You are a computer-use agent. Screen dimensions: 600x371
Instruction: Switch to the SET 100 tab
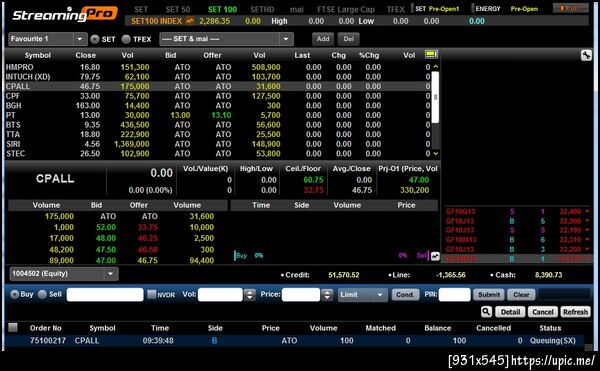[222, 9]
